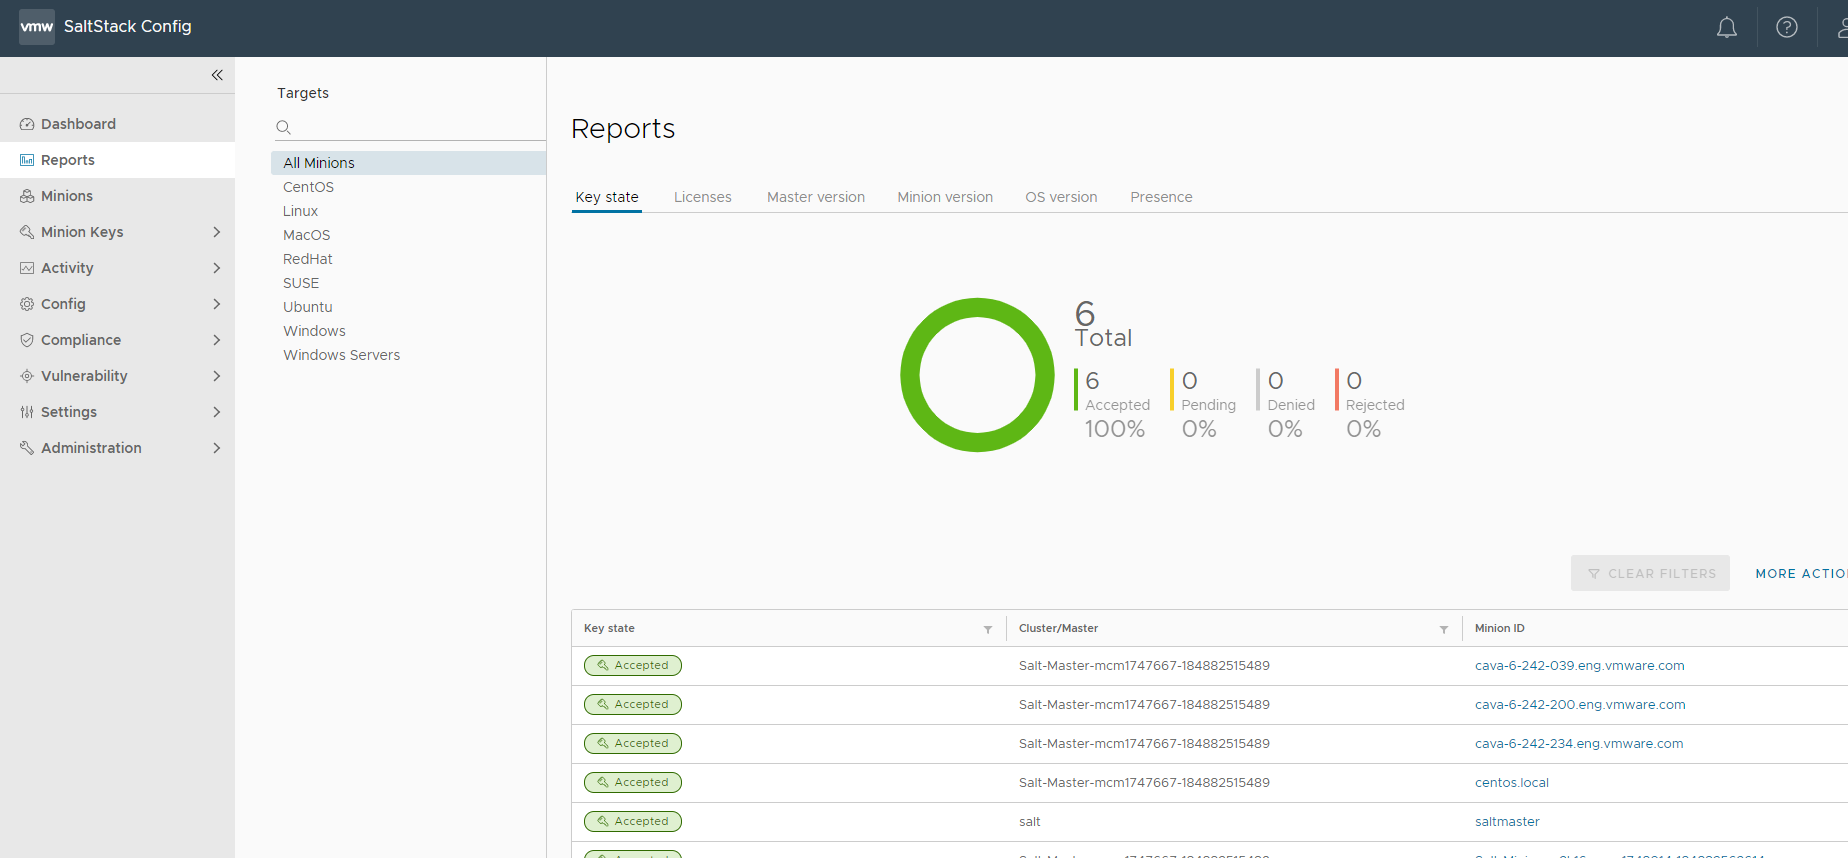Viewport: 1848px width, 858px height.
Task: Open the OS version tab
Action: (1061, 197)
